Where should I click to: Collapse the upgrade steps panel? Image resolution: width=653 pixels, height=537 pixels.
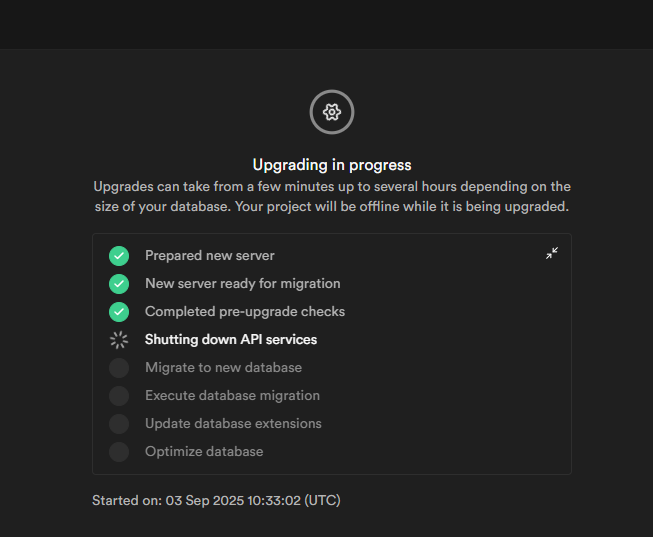point(551,254)
